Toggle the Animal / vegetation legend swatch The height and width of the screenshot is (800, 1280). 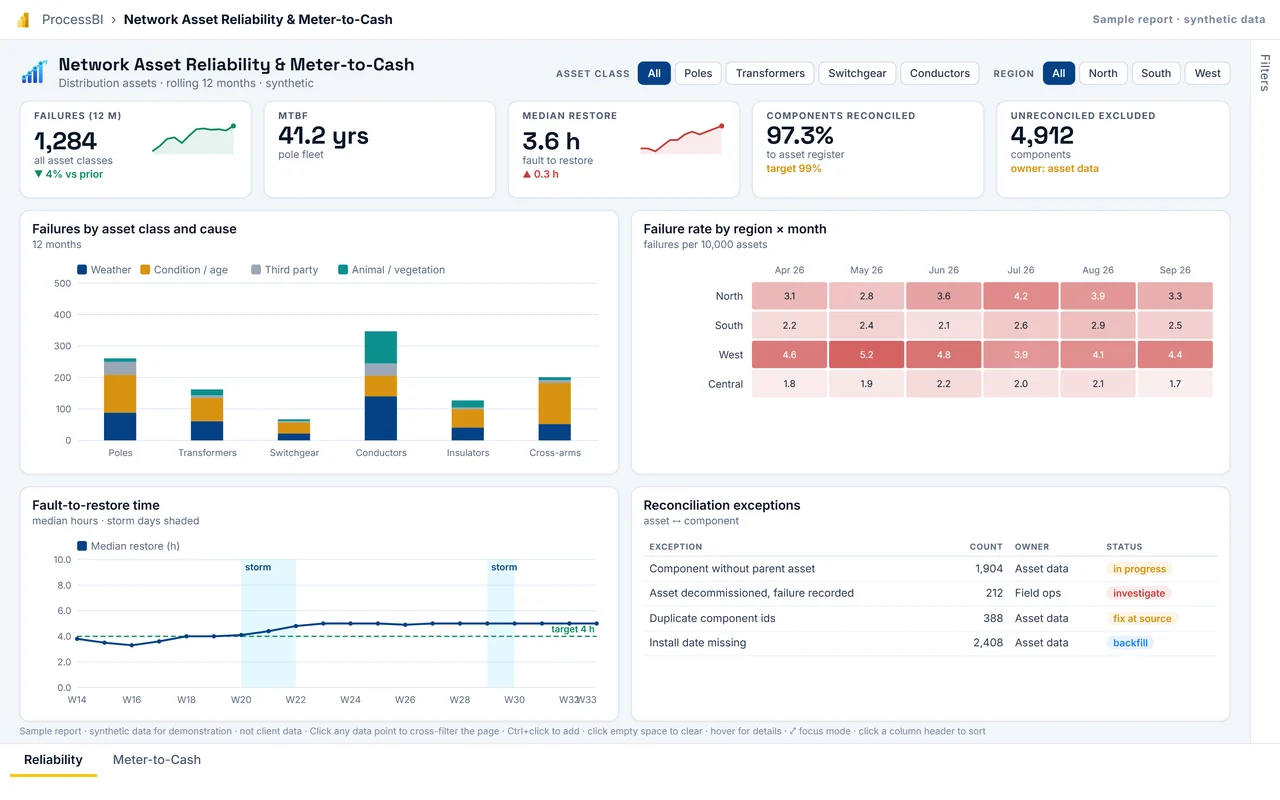point(343,270)
